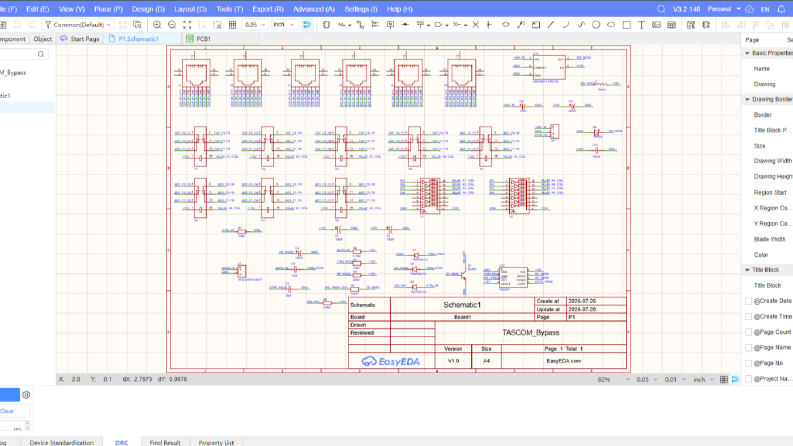The width and height of the screenshot is (793, 446).
Task: Click the settings gear in bottom panel
Action: (26, 395)
